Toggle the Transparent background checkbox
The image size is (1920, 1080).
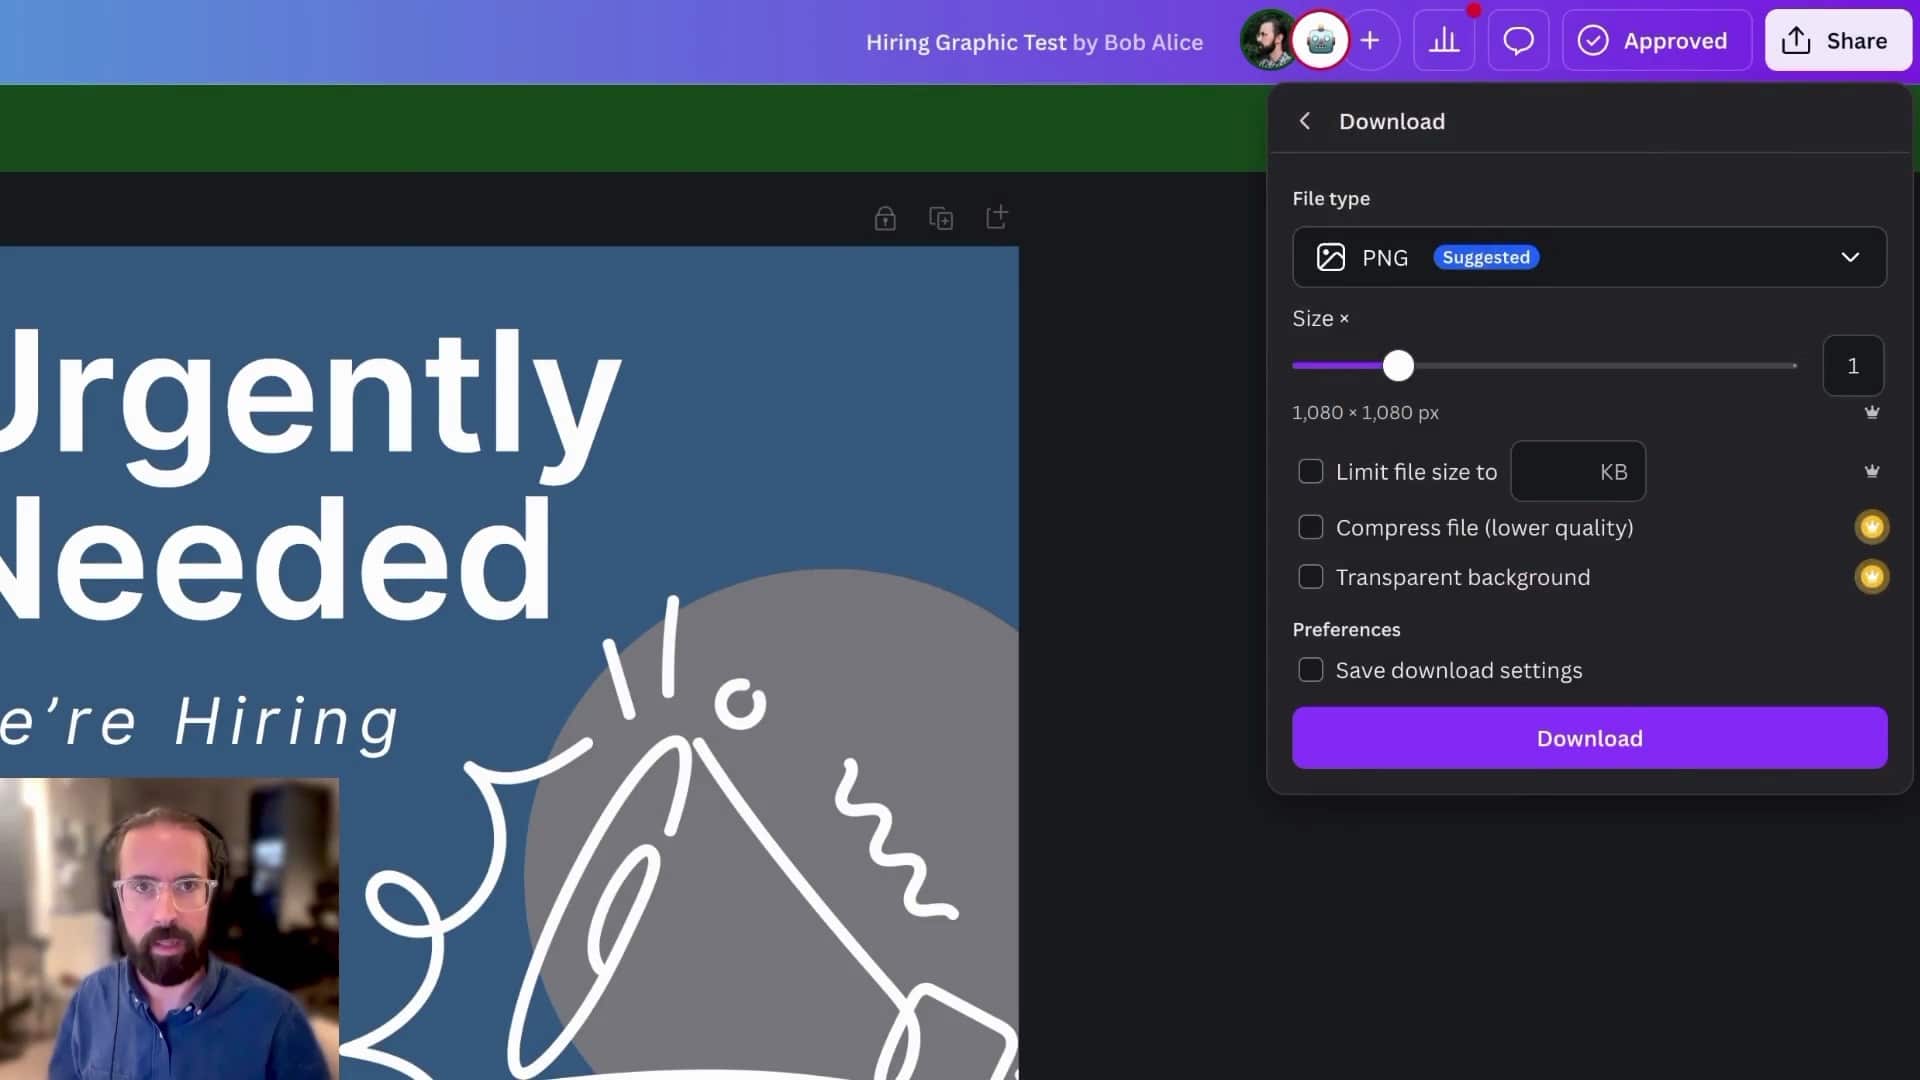[1310, 577]
